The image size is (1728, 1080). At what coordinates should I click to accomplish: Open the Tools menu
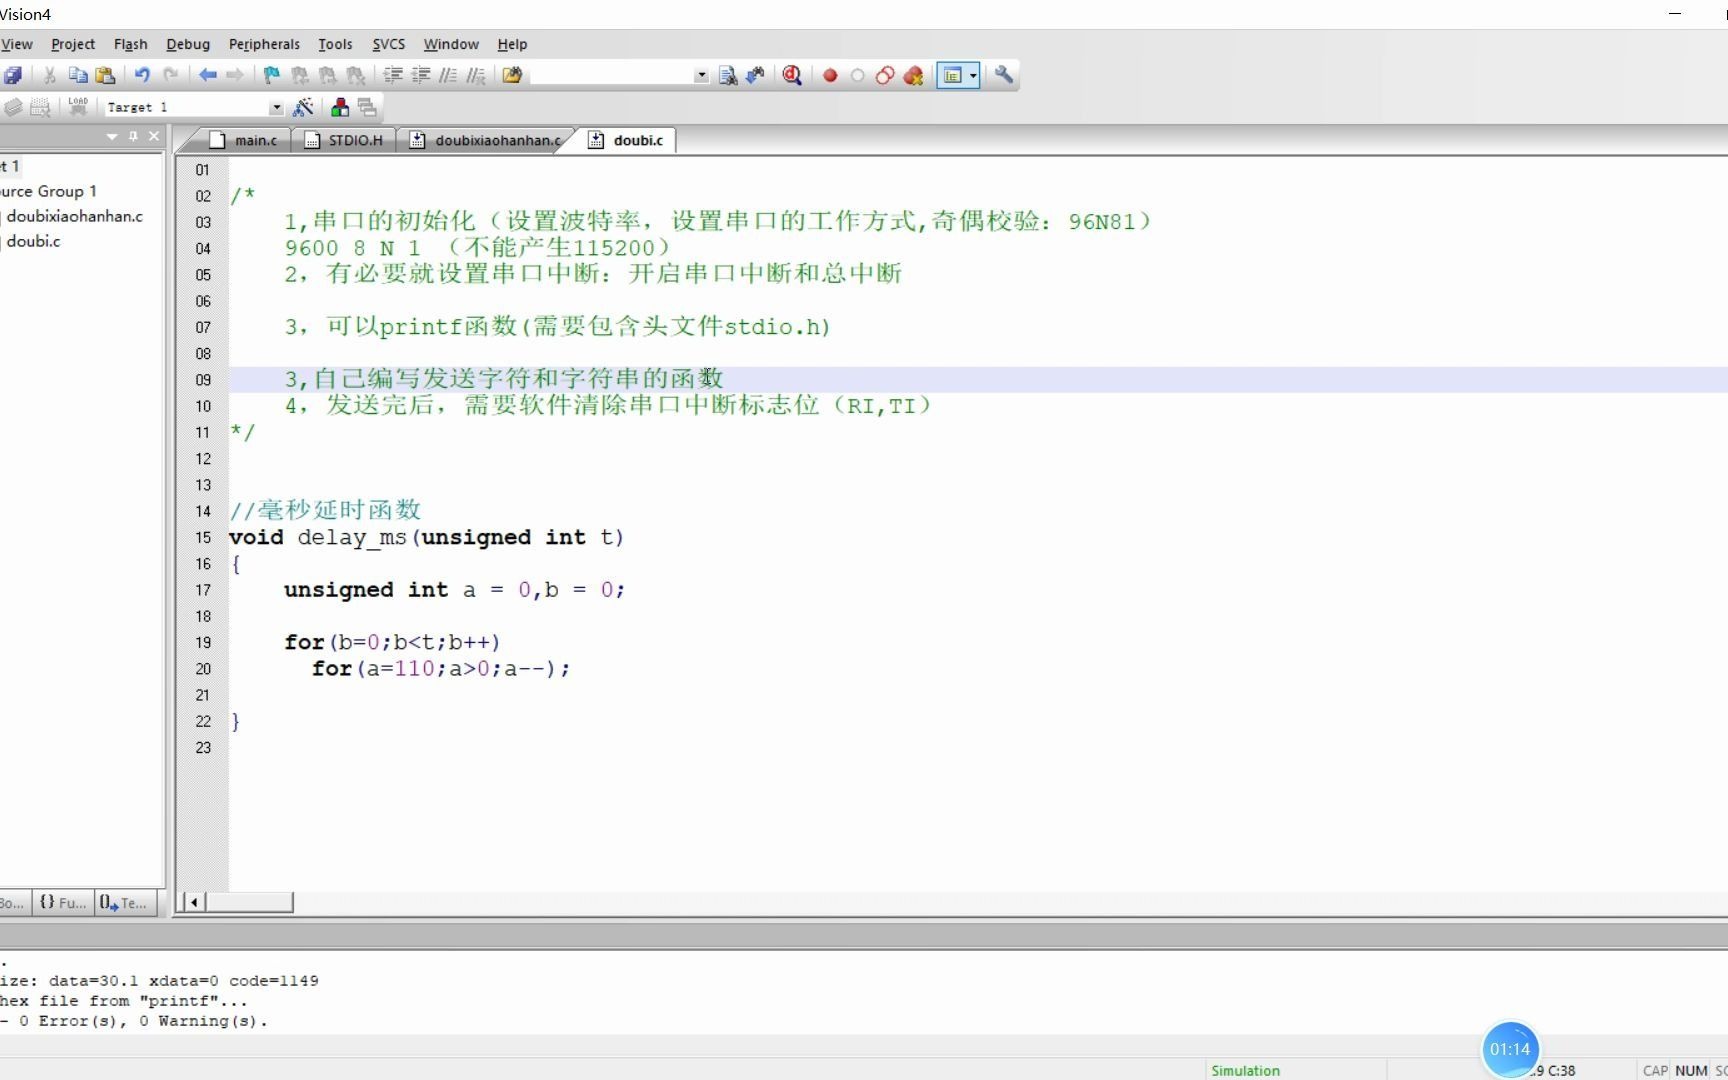(x=335, y=44)
